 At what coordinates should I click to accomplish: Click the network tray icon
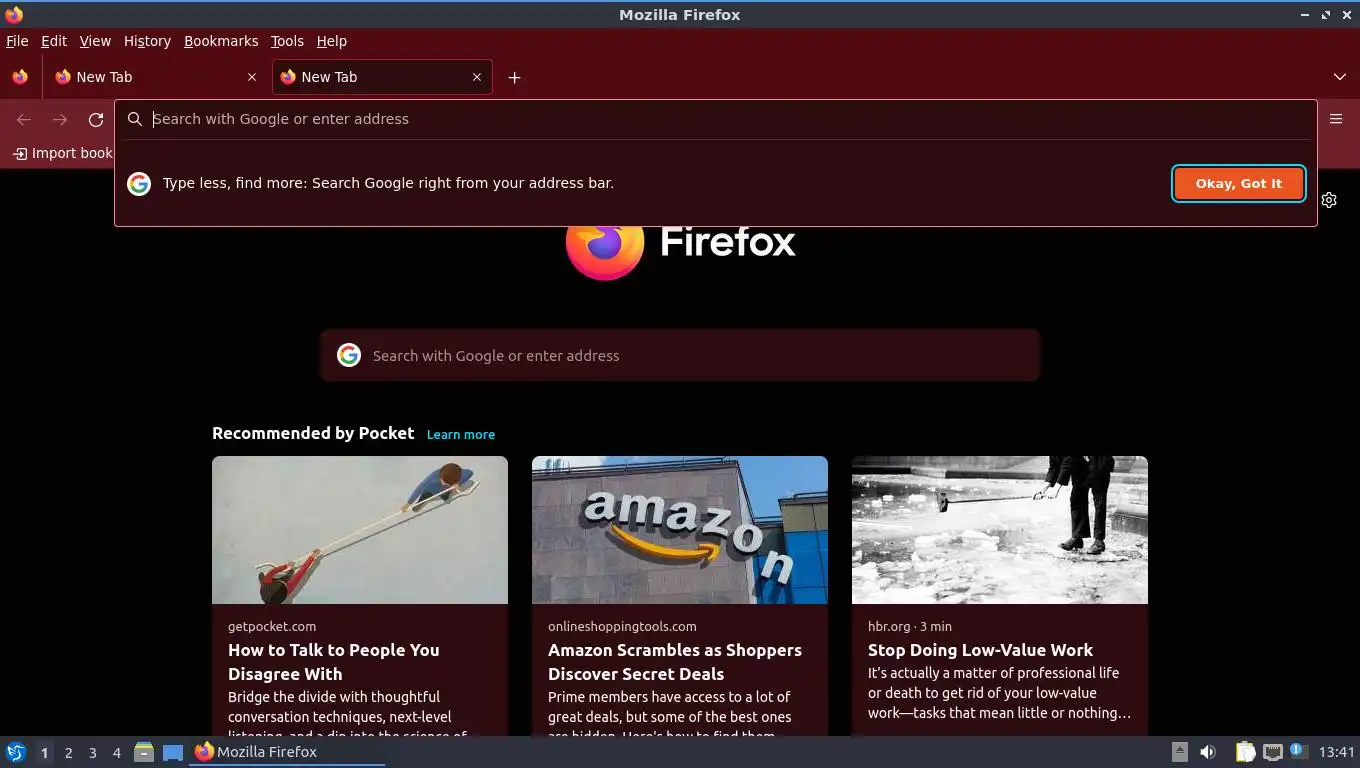[1273, 752]
